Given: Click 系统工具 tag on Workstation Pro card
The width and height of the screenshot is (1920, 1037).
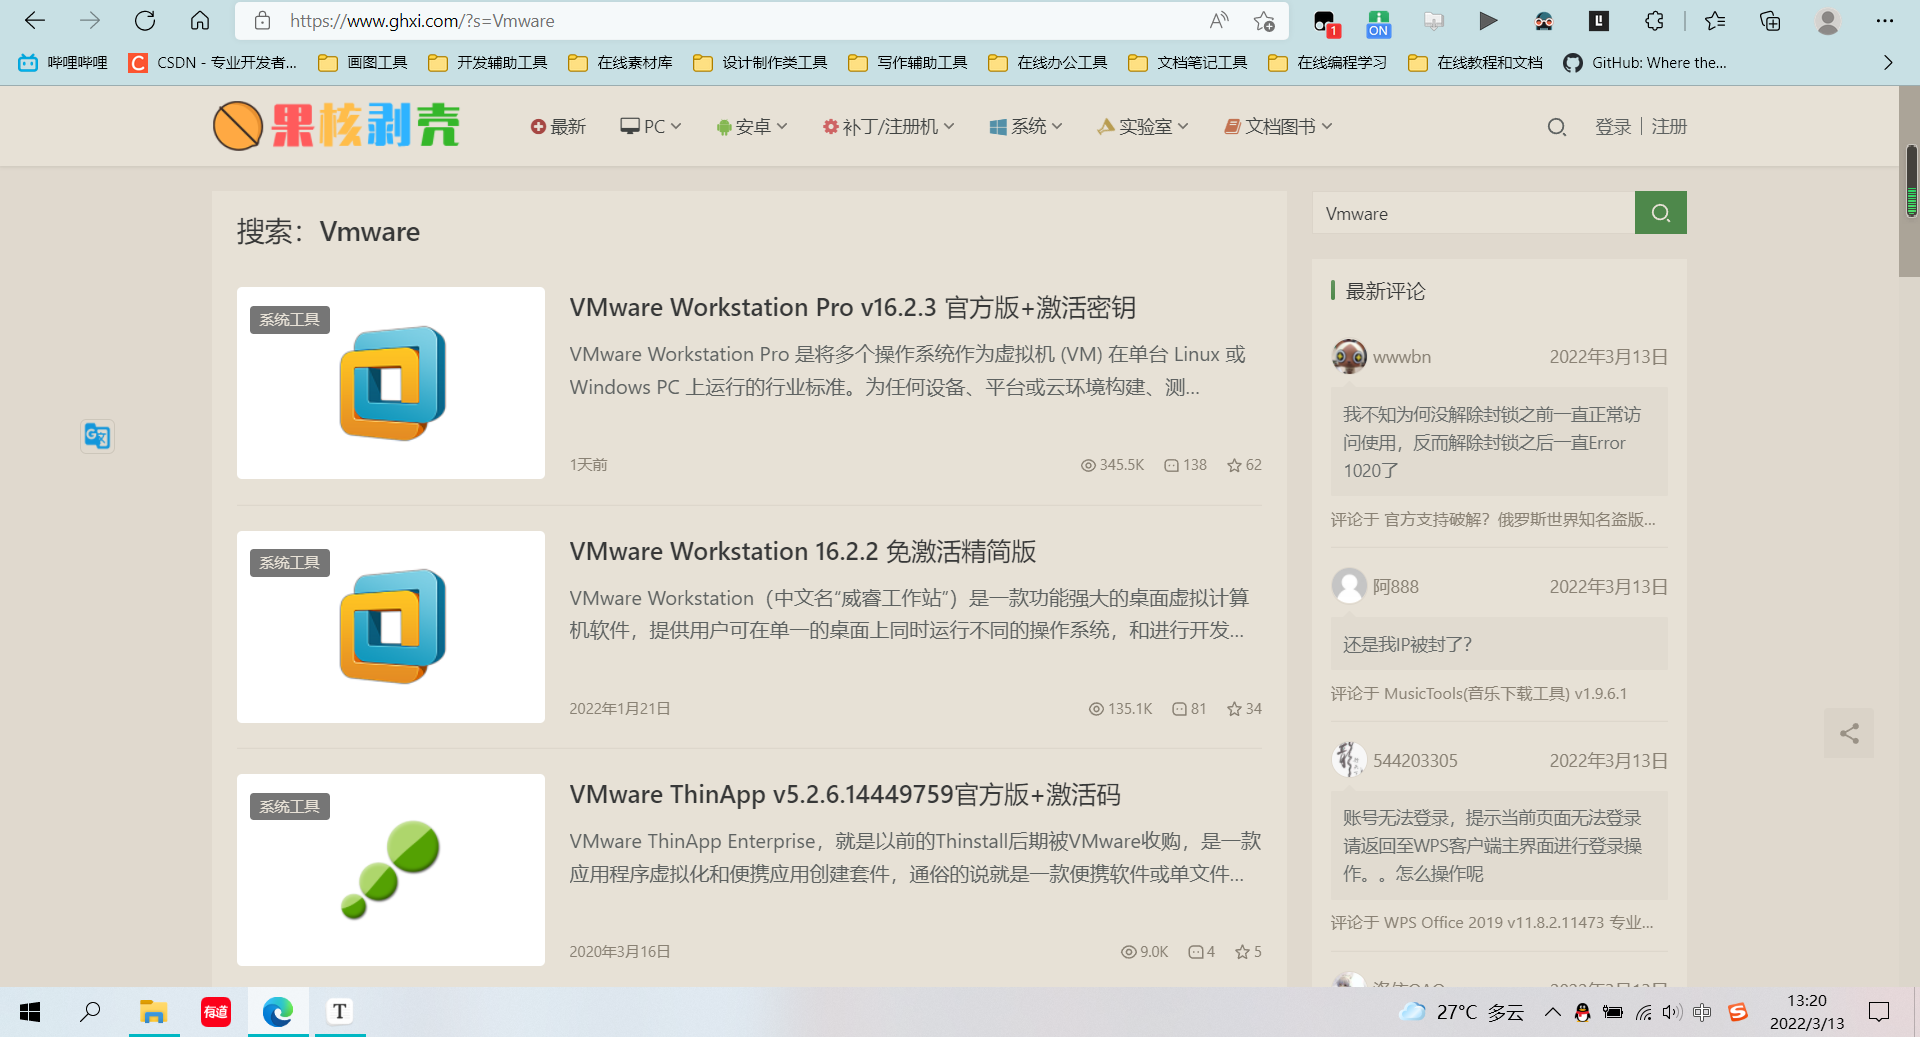Looking at the screenshot, I should coord(290,319).
